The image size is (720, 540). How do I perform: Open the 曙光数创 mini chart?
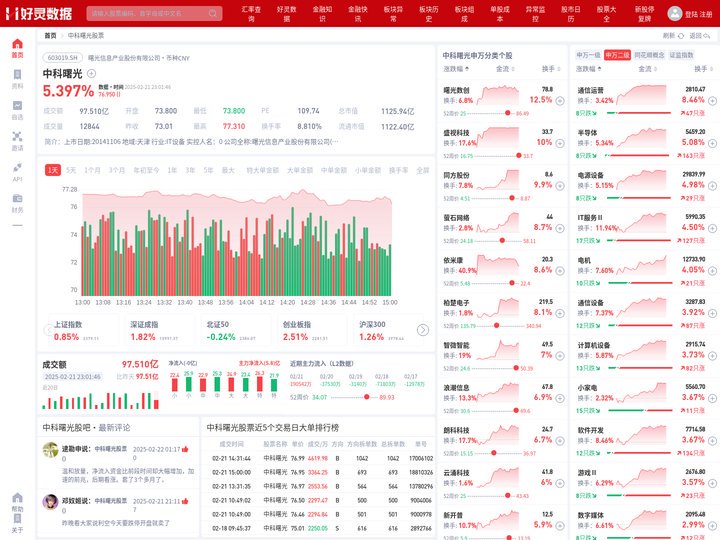coord(498,96)
